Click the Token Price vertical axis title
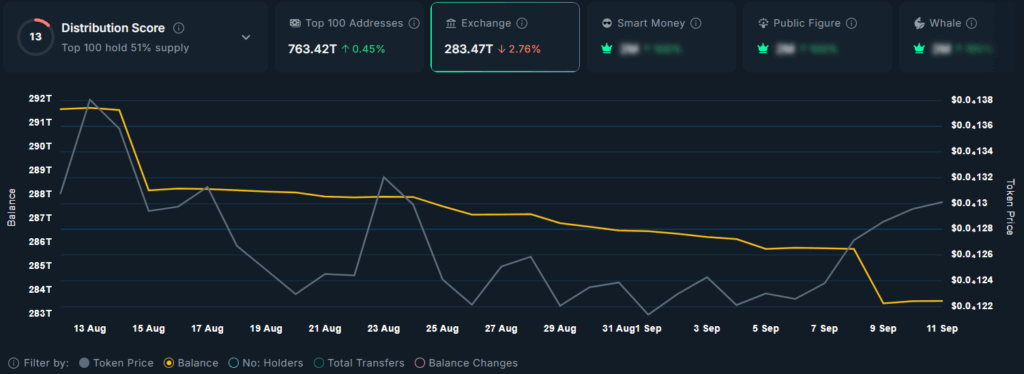The height and width of the screenshot is (374, 1024). [1010, 207]
